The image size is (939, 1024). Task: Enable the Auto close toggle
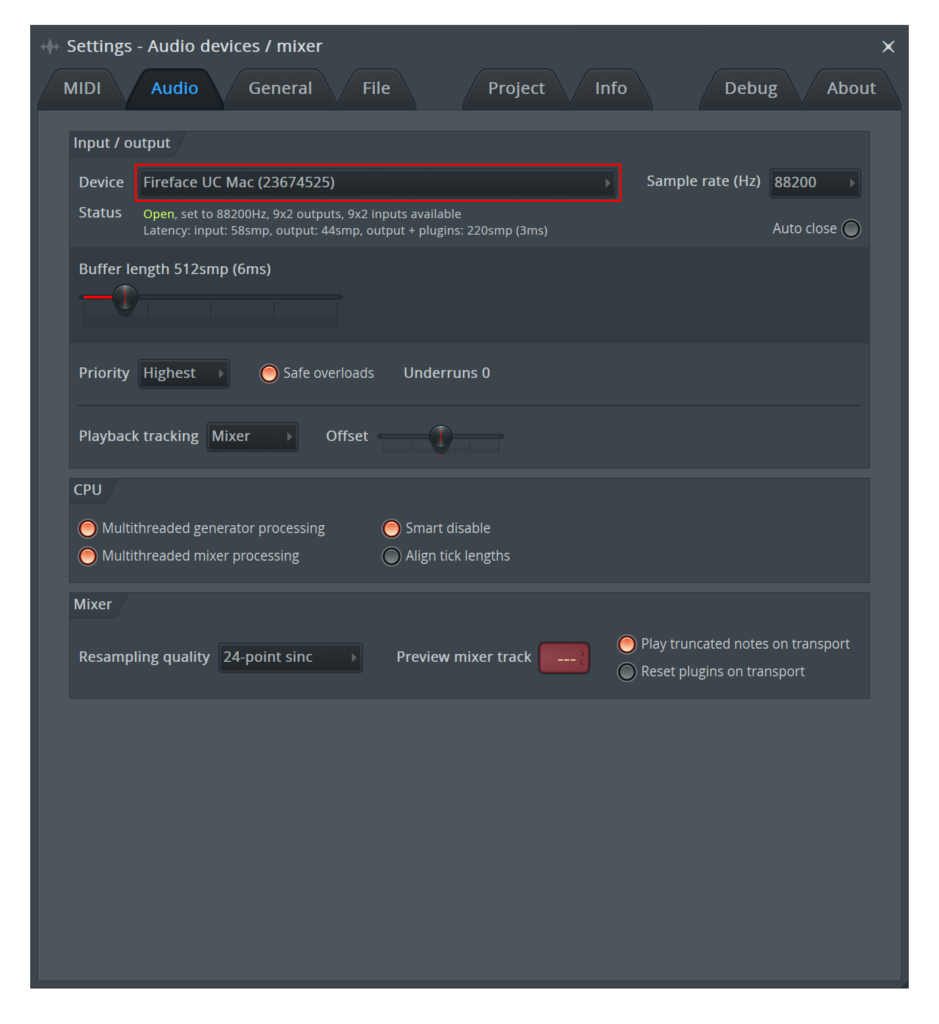851,229
